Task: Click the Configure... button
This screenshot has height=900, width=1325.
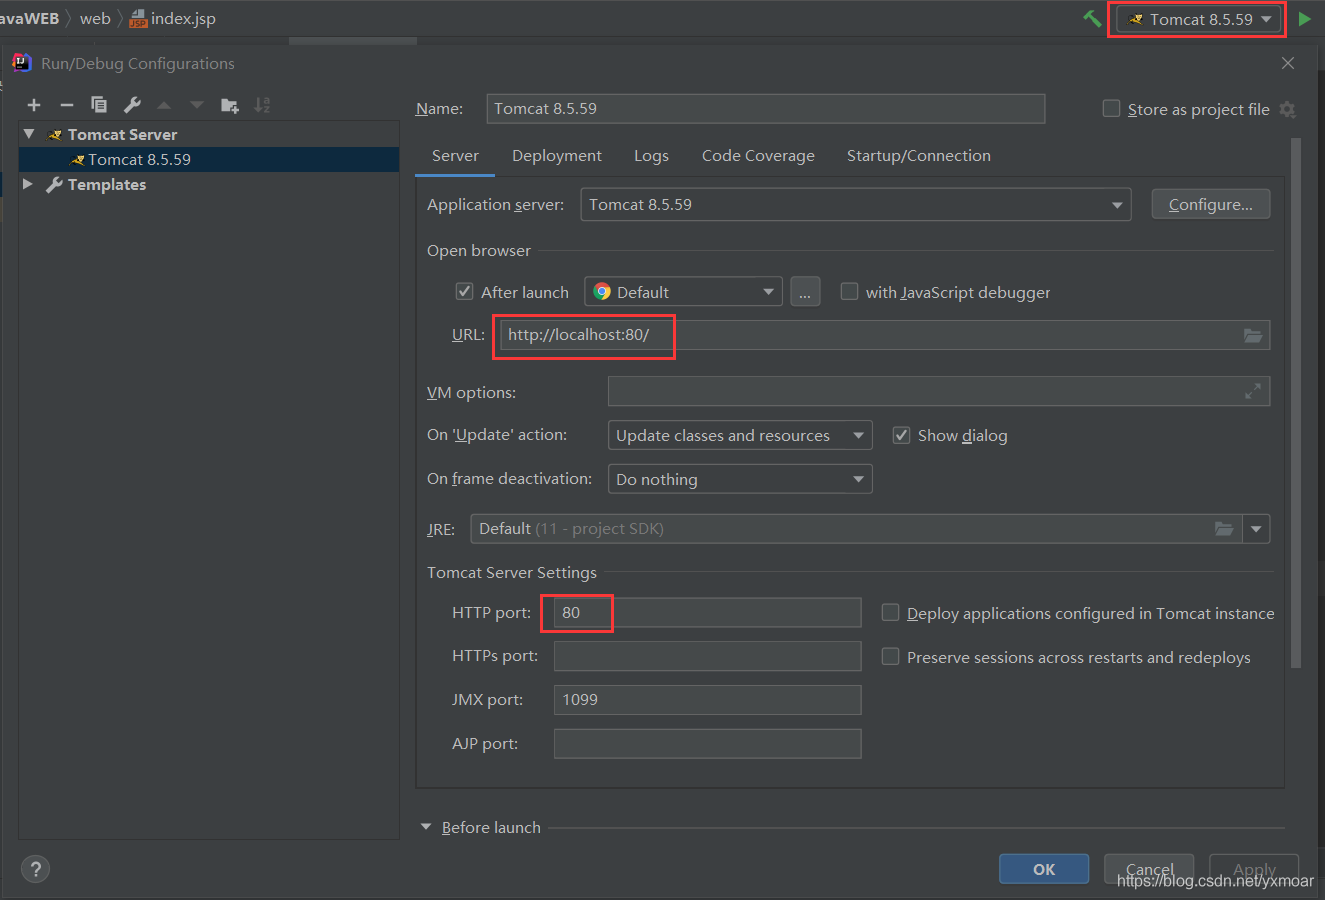Action: (x=1210, y=205)
